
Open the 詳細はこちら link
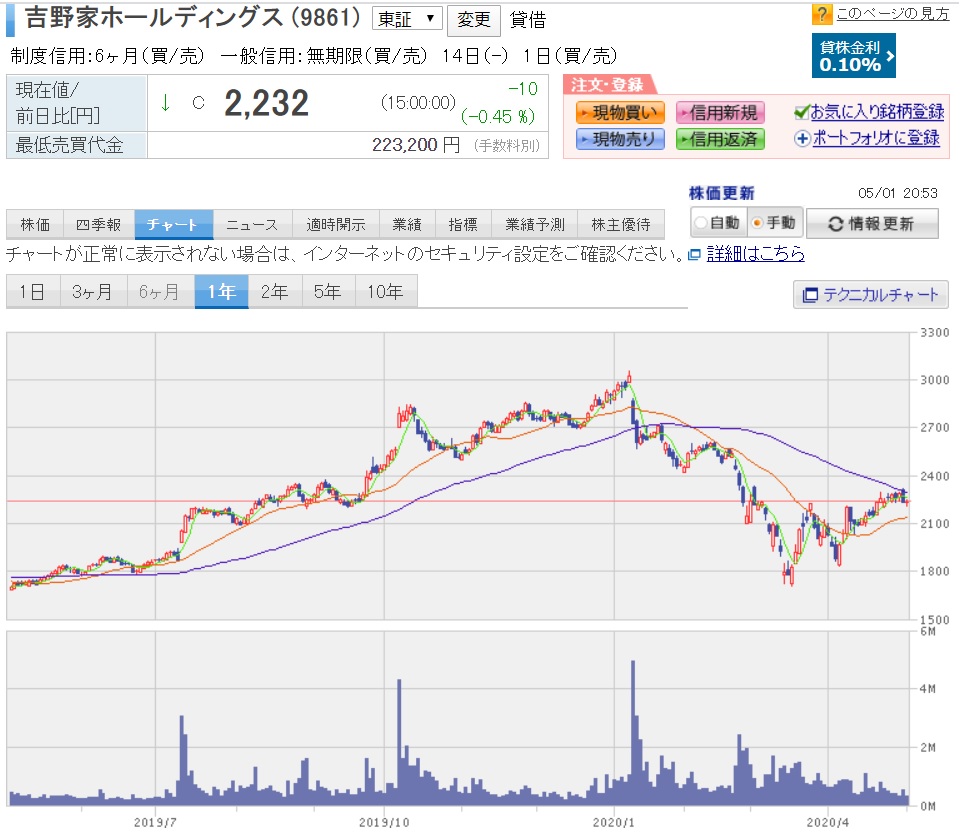tap(755, 254)
